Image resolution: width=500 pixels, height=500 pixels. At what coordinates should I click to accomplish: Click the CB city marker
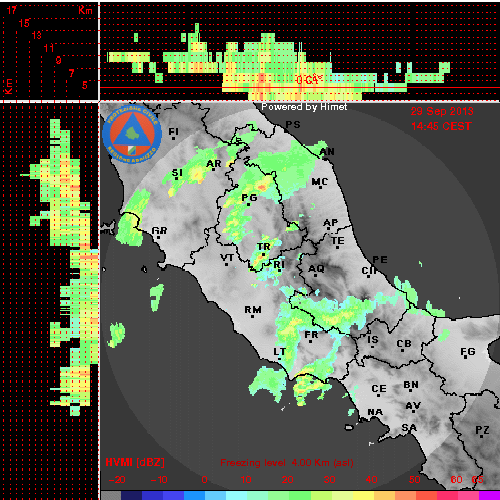pyautogui.click(x=403, y=350)
